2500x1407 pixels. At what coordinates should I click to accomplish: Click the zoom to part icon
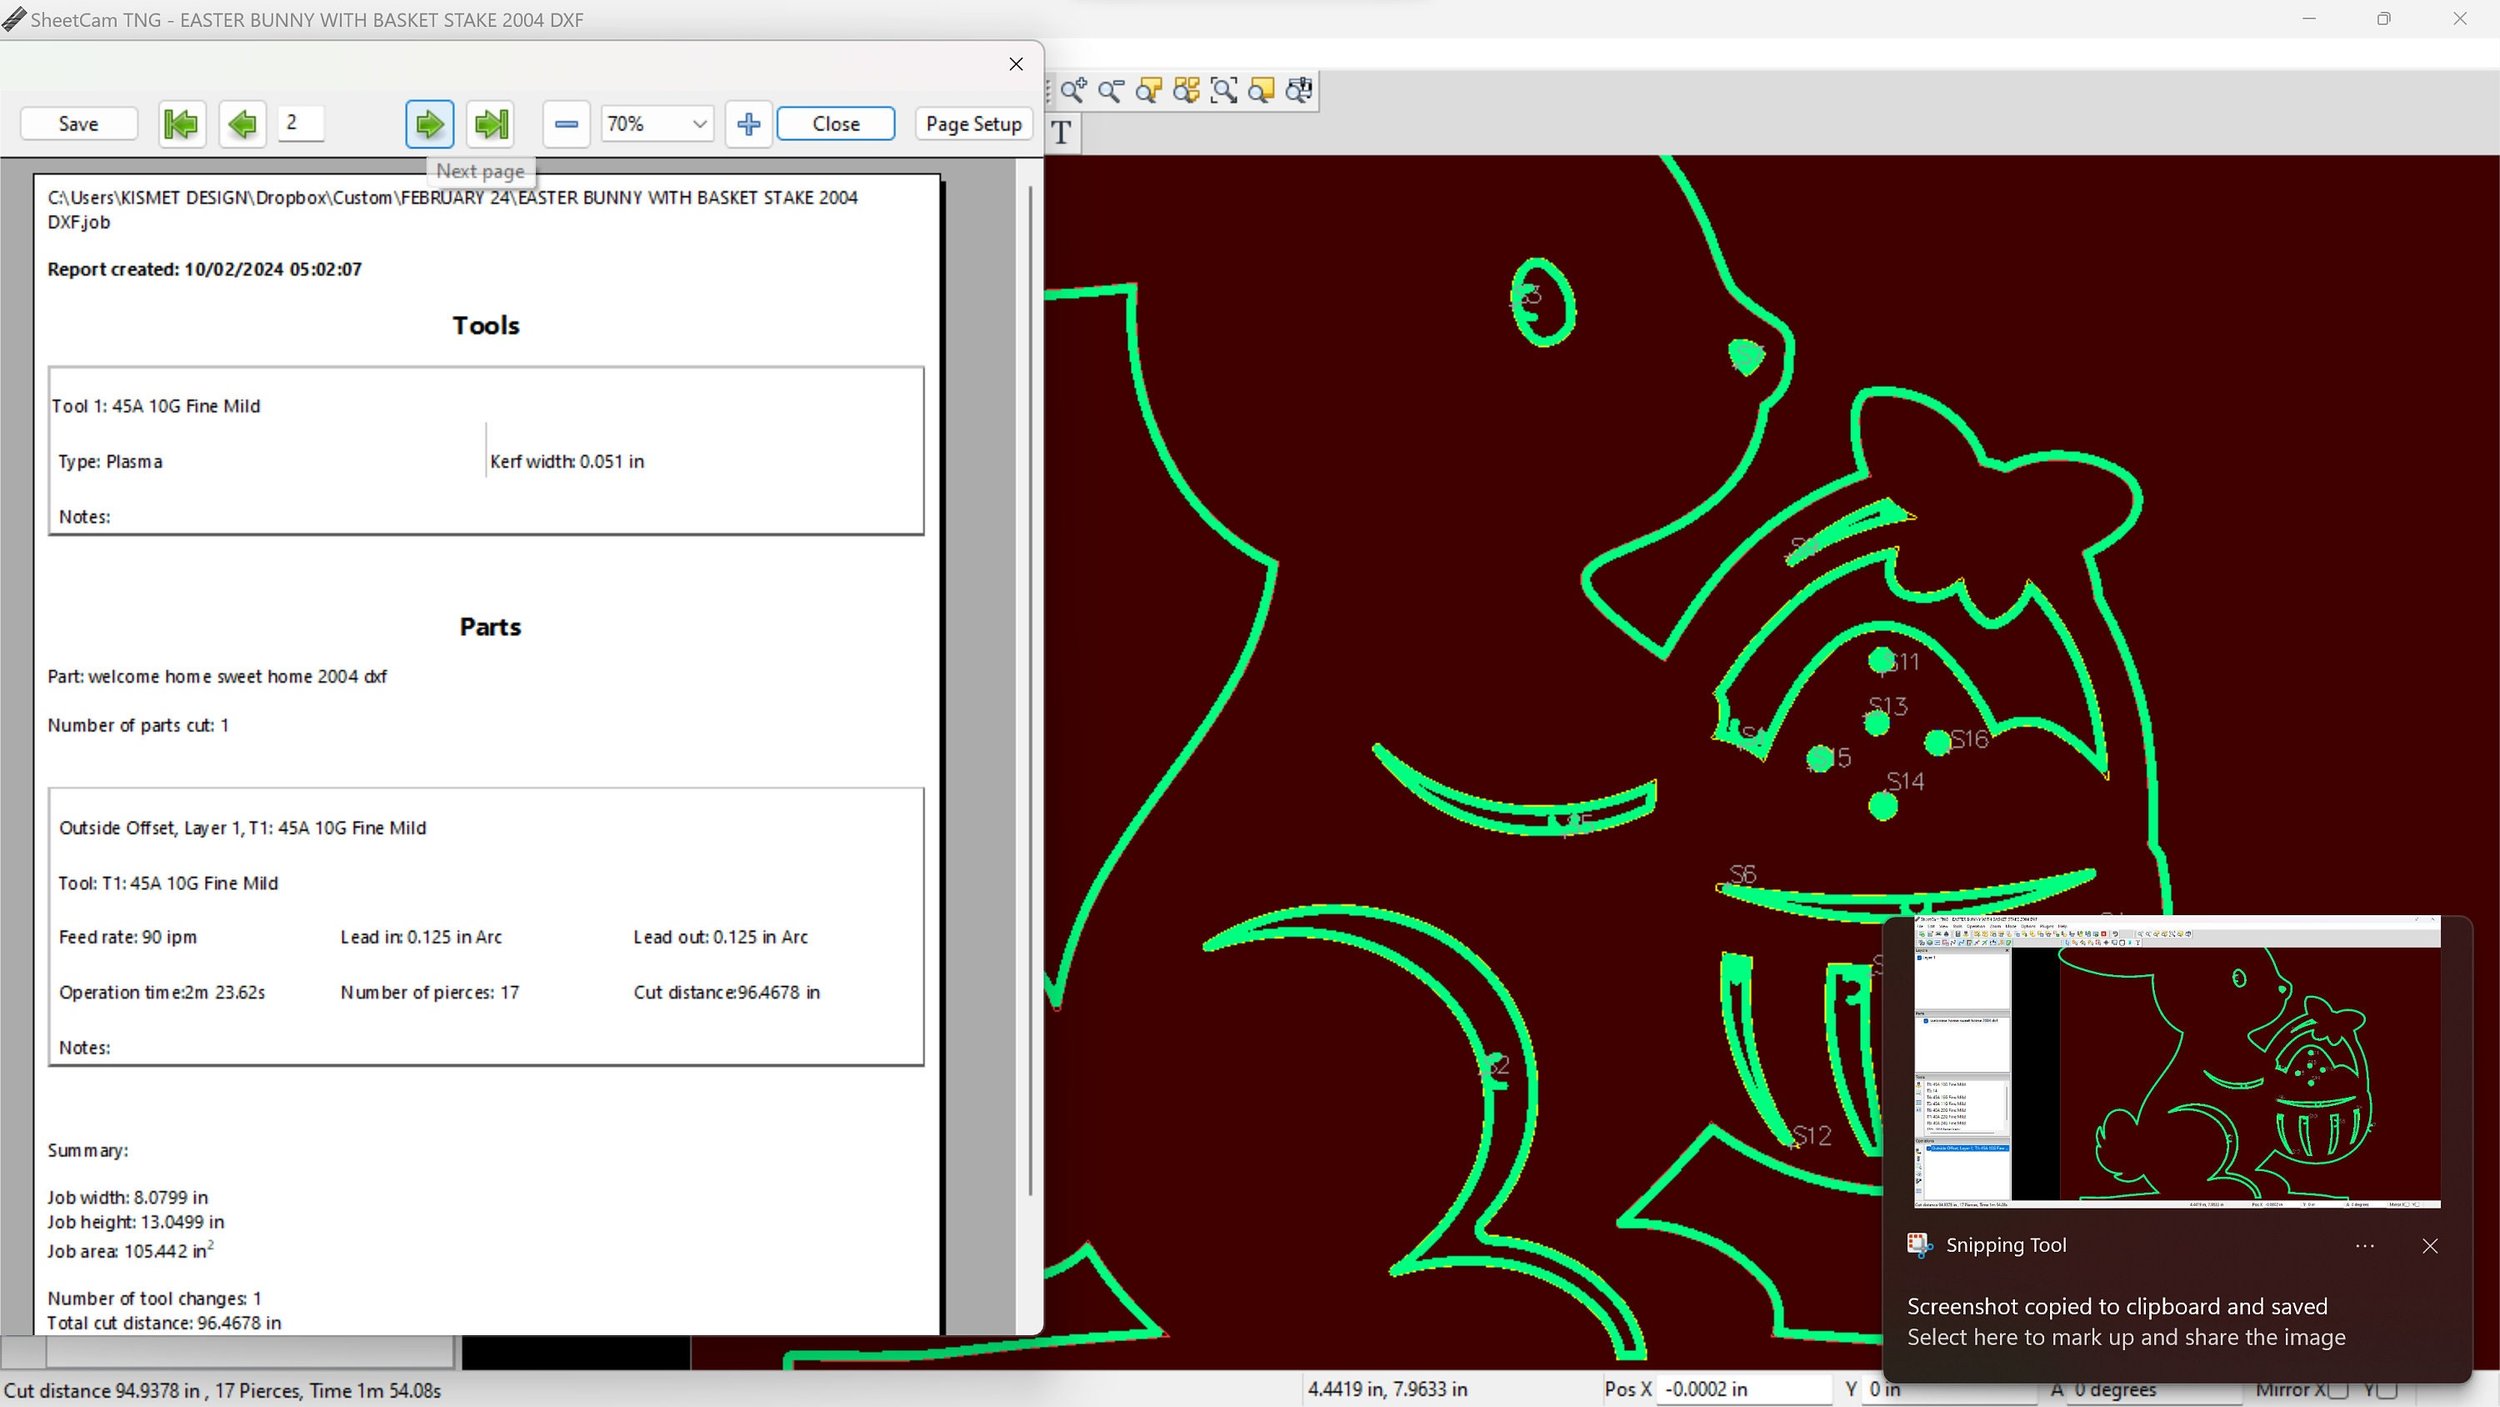tap(1148, 91)
